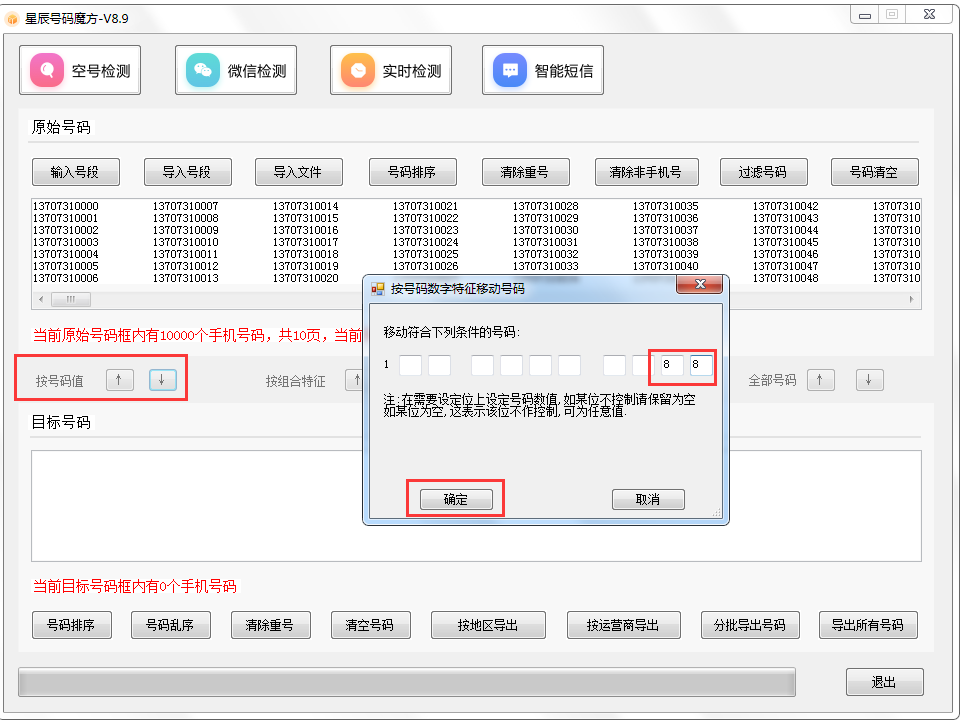The height and width of the screenshot is (725, 971).
Task: Click the left arrow of the horizontal scrollbar
Action: [40, 298]
